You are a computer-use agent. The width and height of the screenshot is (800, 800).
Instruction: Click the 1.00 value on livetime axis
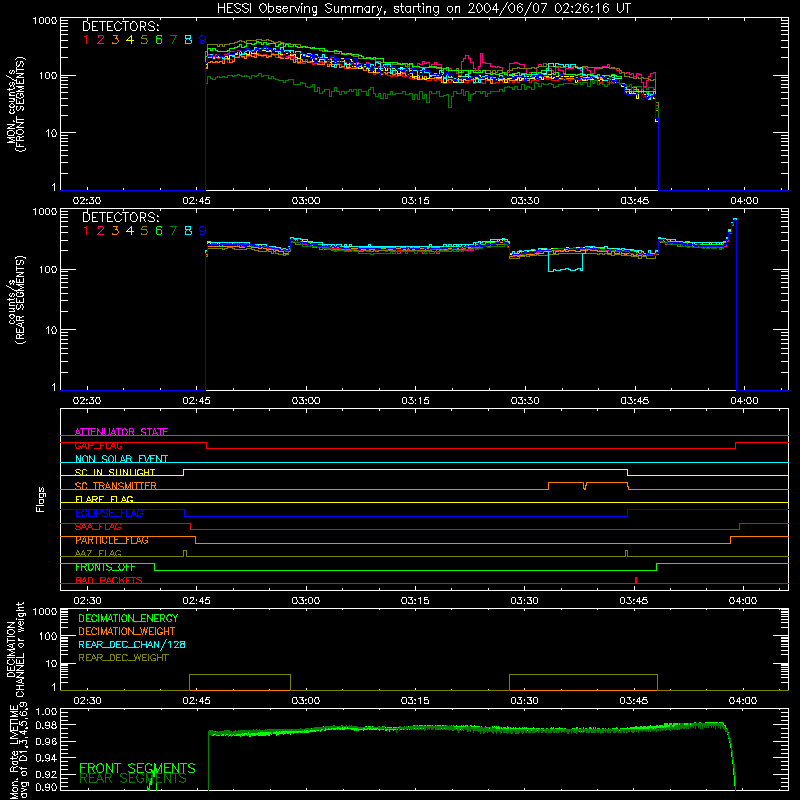click(47, 712)
